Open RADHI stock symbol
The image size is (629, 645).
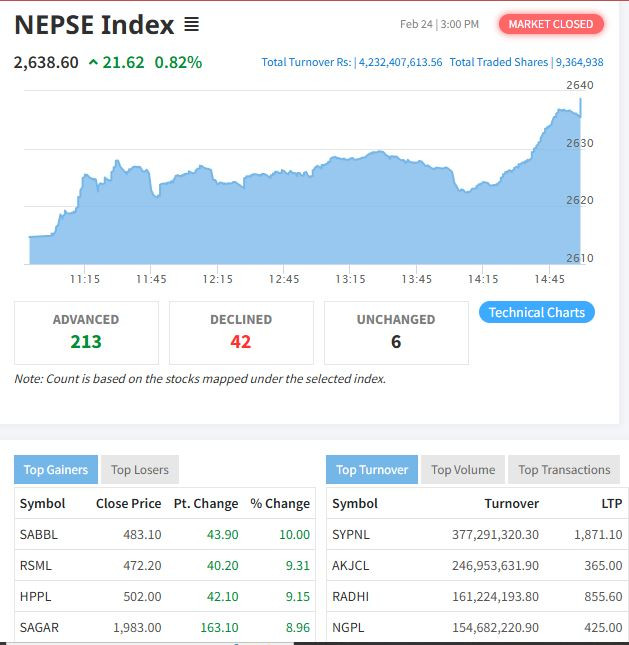click(350, 596)
